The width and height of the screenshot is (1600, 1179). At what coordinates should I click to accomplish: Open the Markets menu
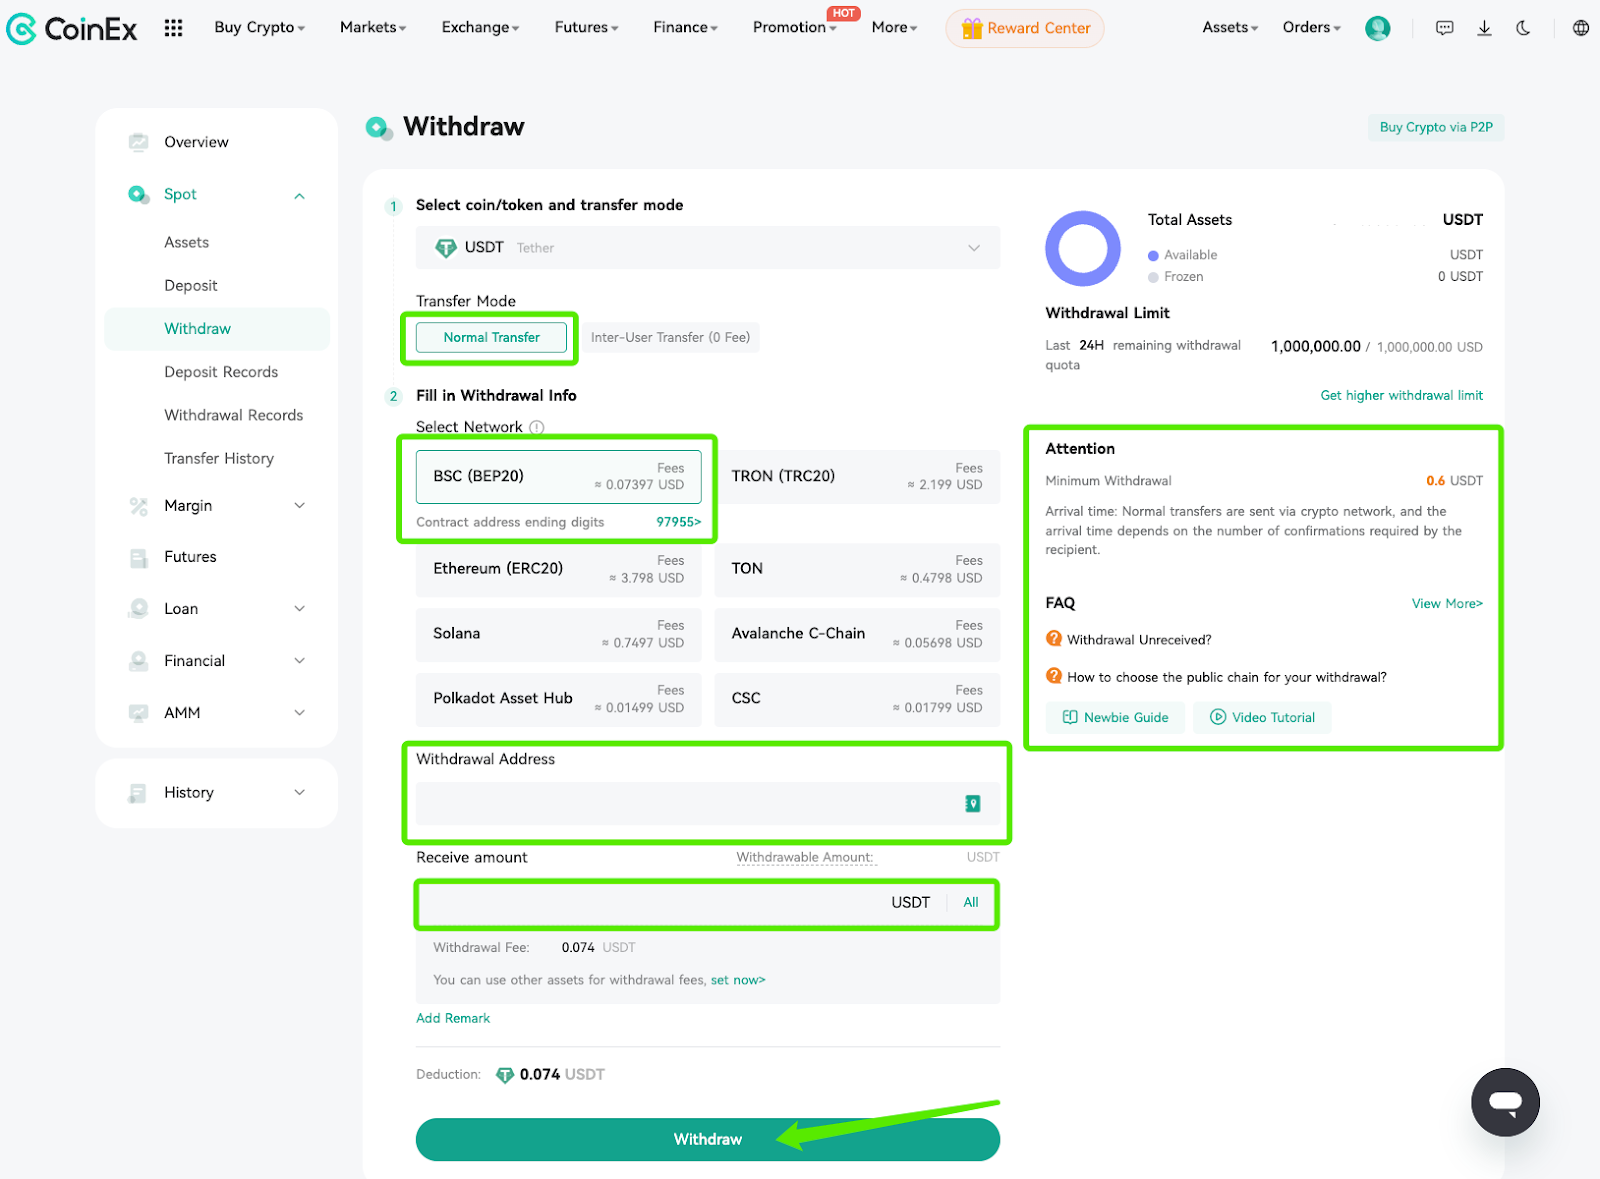pyautogui.click(x=373, y=28)
